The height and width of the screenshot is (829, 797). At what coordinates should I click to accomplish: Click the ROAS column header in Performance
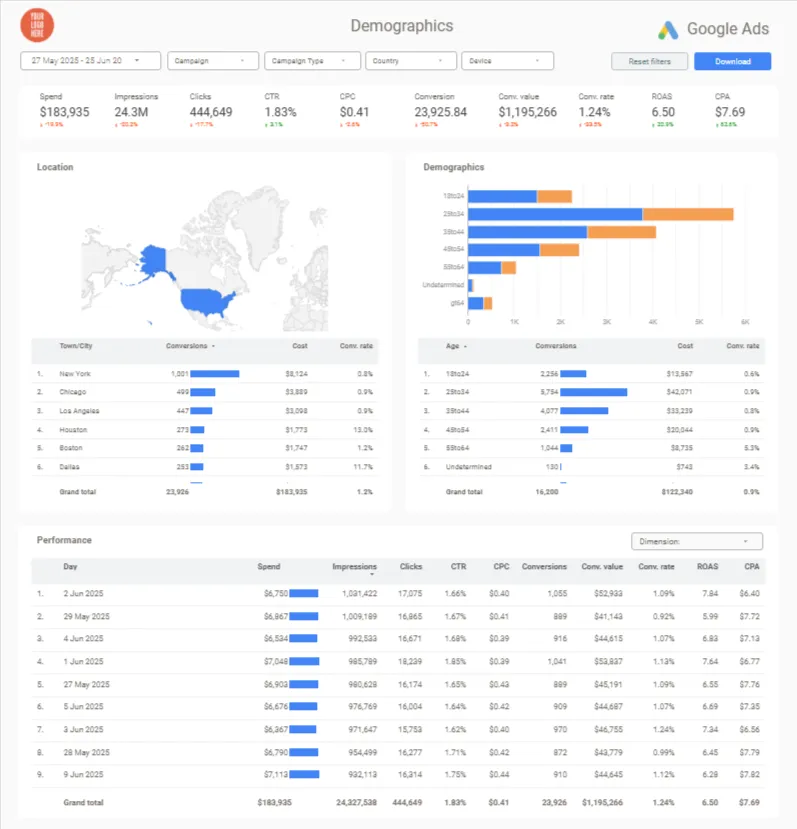pos(708,567)
